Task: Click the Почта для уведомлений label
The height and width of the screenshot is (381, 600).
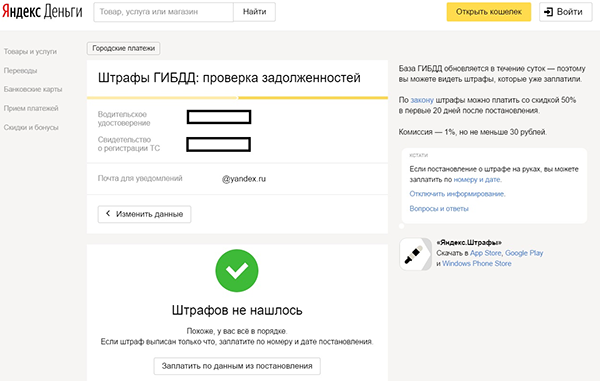Action: 140,178
